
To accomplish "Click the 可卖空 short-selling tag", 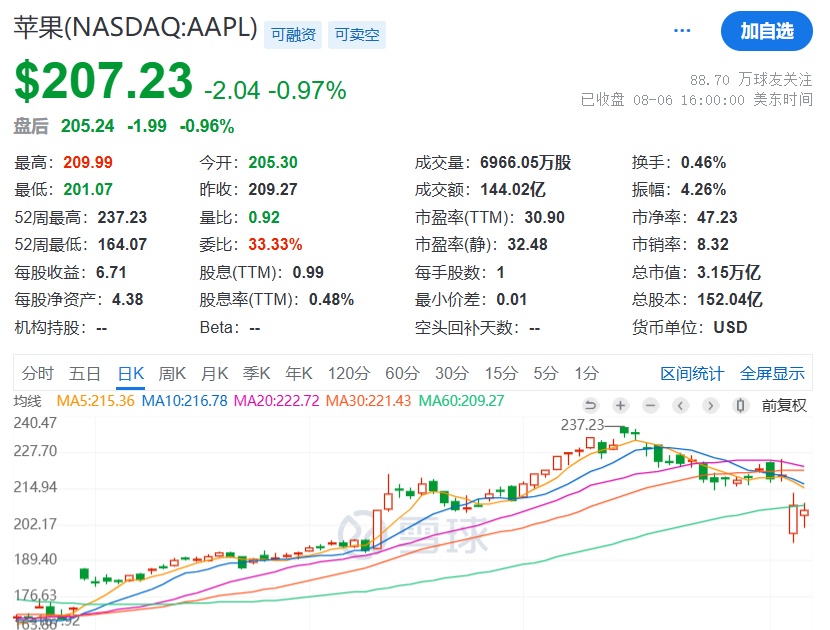I will pos(358,35).
